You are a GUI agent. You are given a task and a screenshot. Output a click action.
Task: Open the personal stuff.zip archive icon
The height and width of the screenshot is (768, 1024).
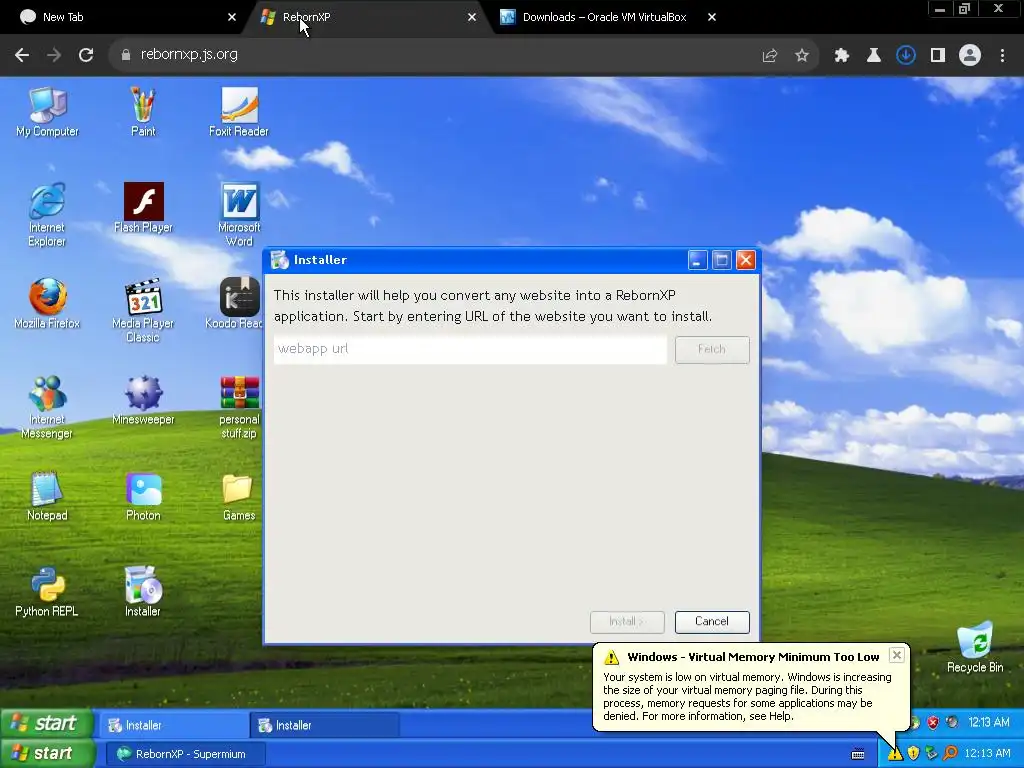coord(239,407)
